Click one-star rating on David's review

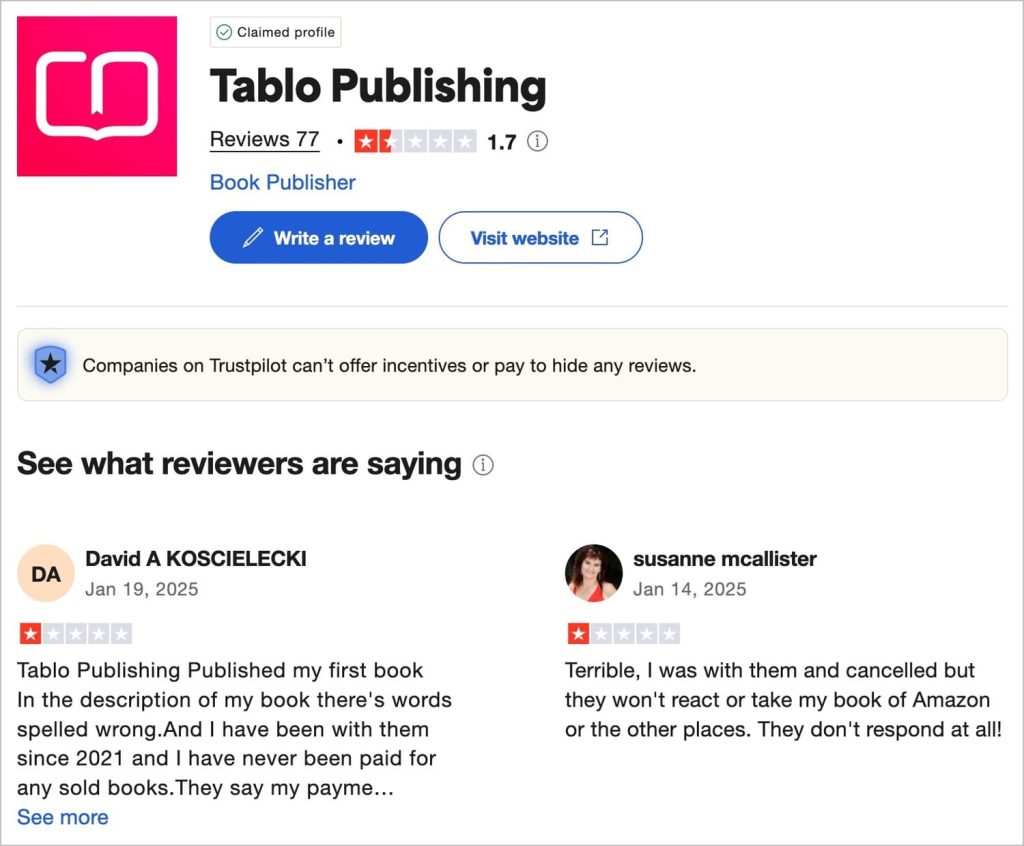[76, 634]
